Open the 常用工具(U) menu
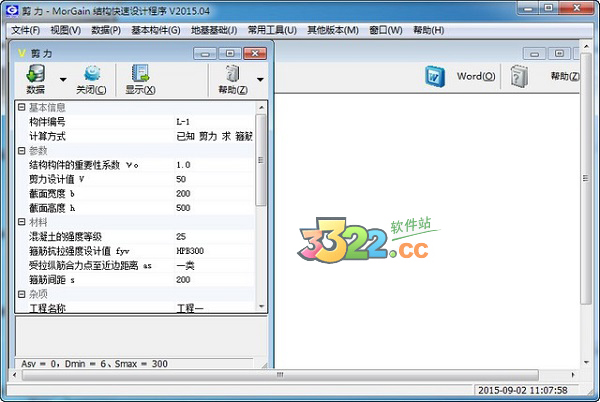Image resolution: width=600 pixels, height=402 pixels. pos(272,30)
